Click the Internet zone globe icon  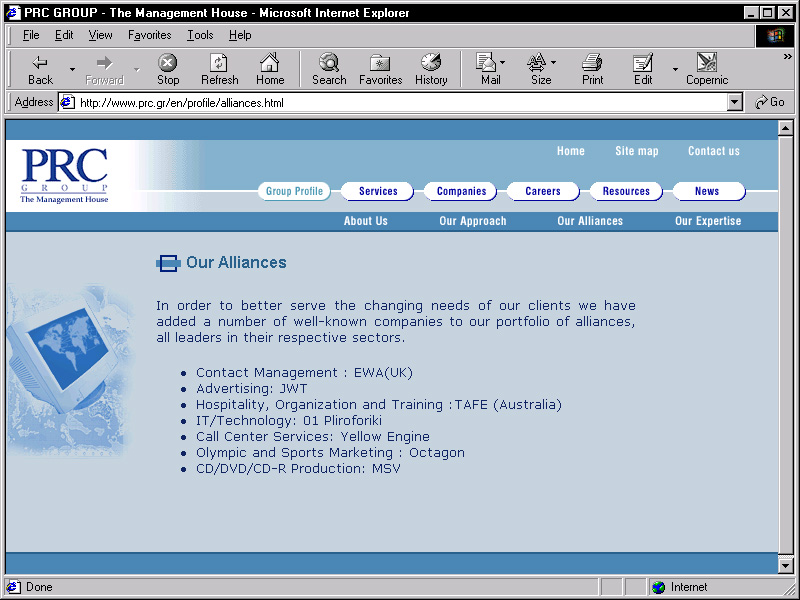click(x=659, y=587)
